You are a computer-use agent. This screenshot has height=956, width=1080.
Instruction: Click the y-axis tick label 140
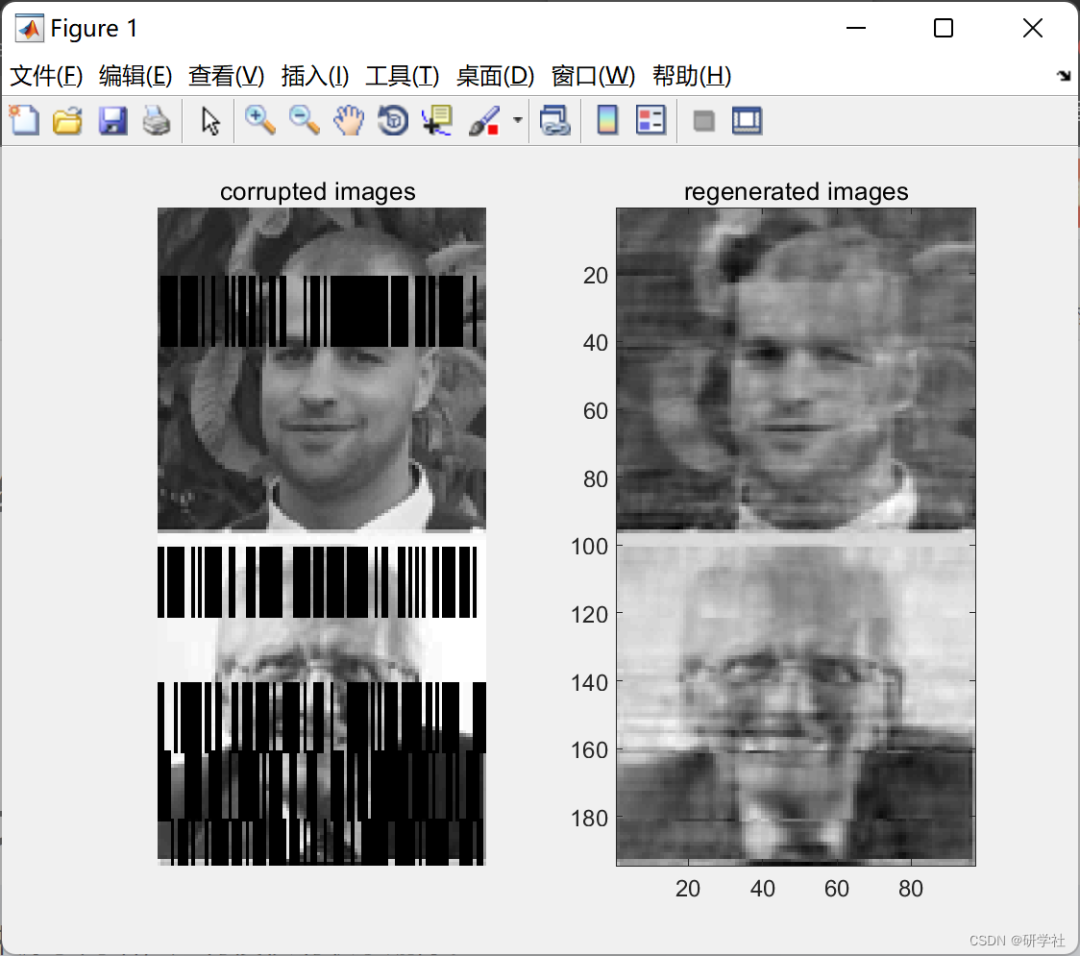click(589, 683)
